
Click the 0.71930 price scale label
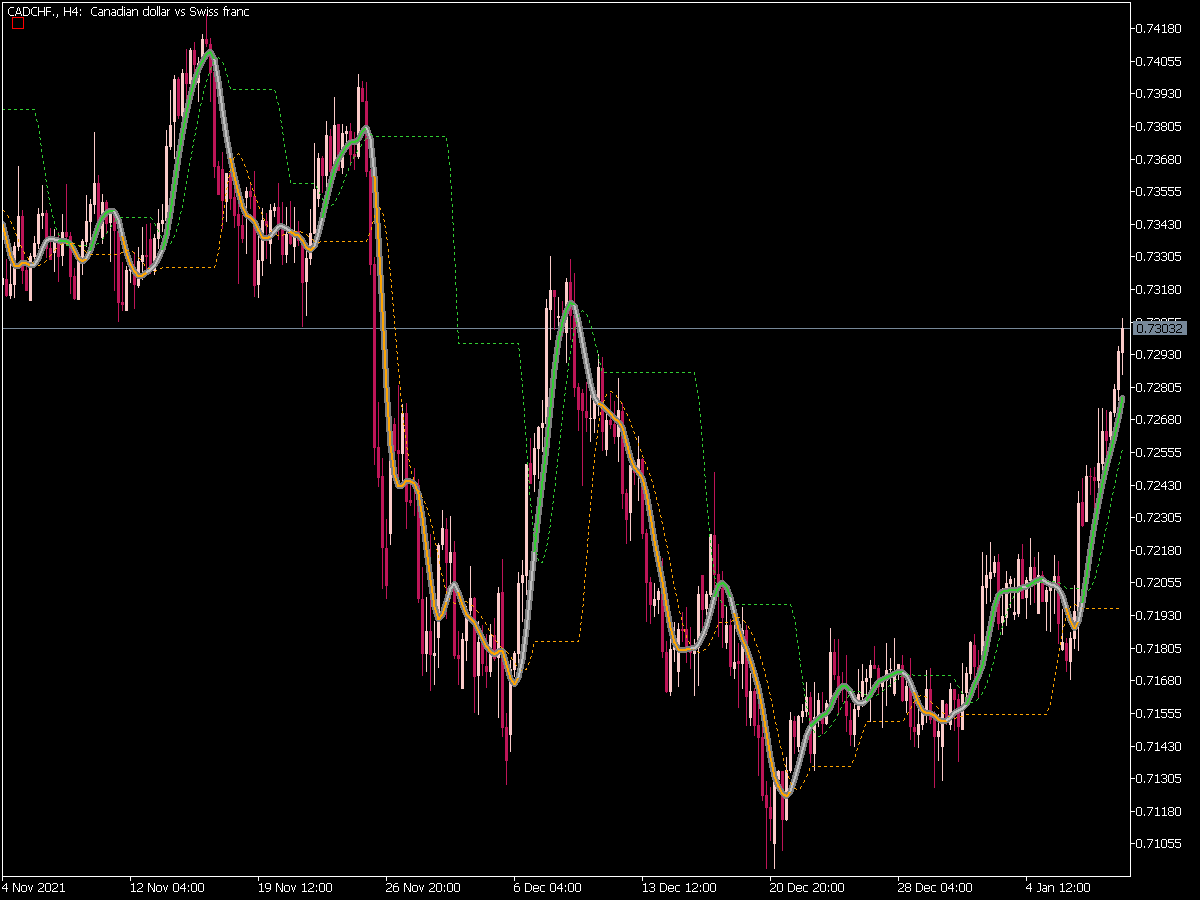1160,616
